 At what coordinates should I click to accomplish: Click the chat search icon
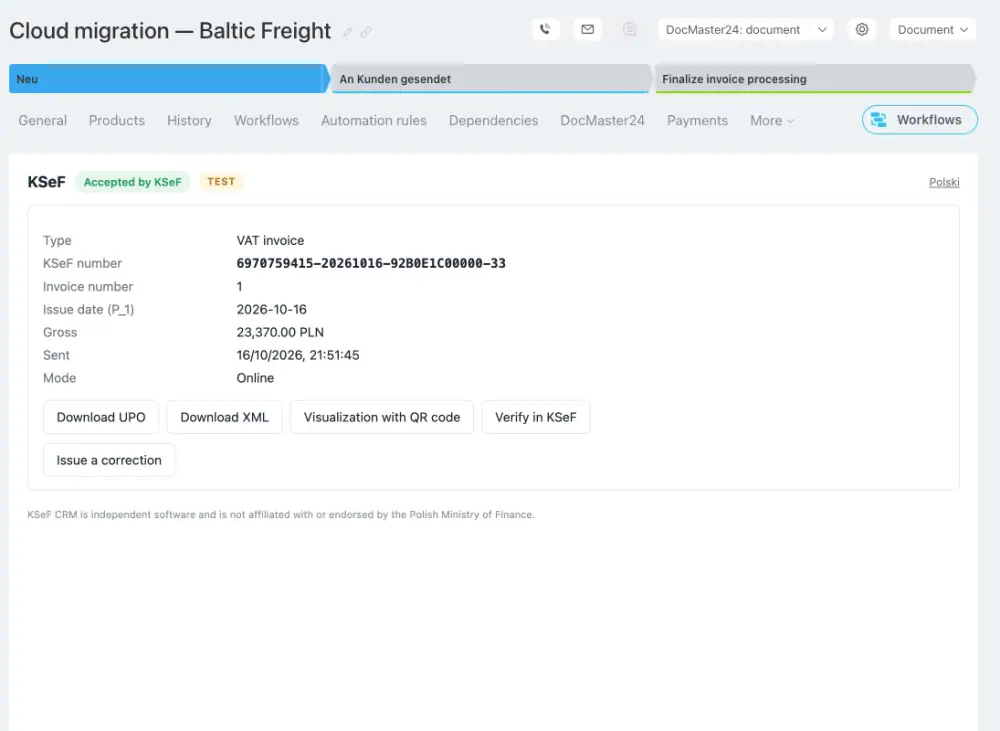pyautogui.click(x=629, y=29)
